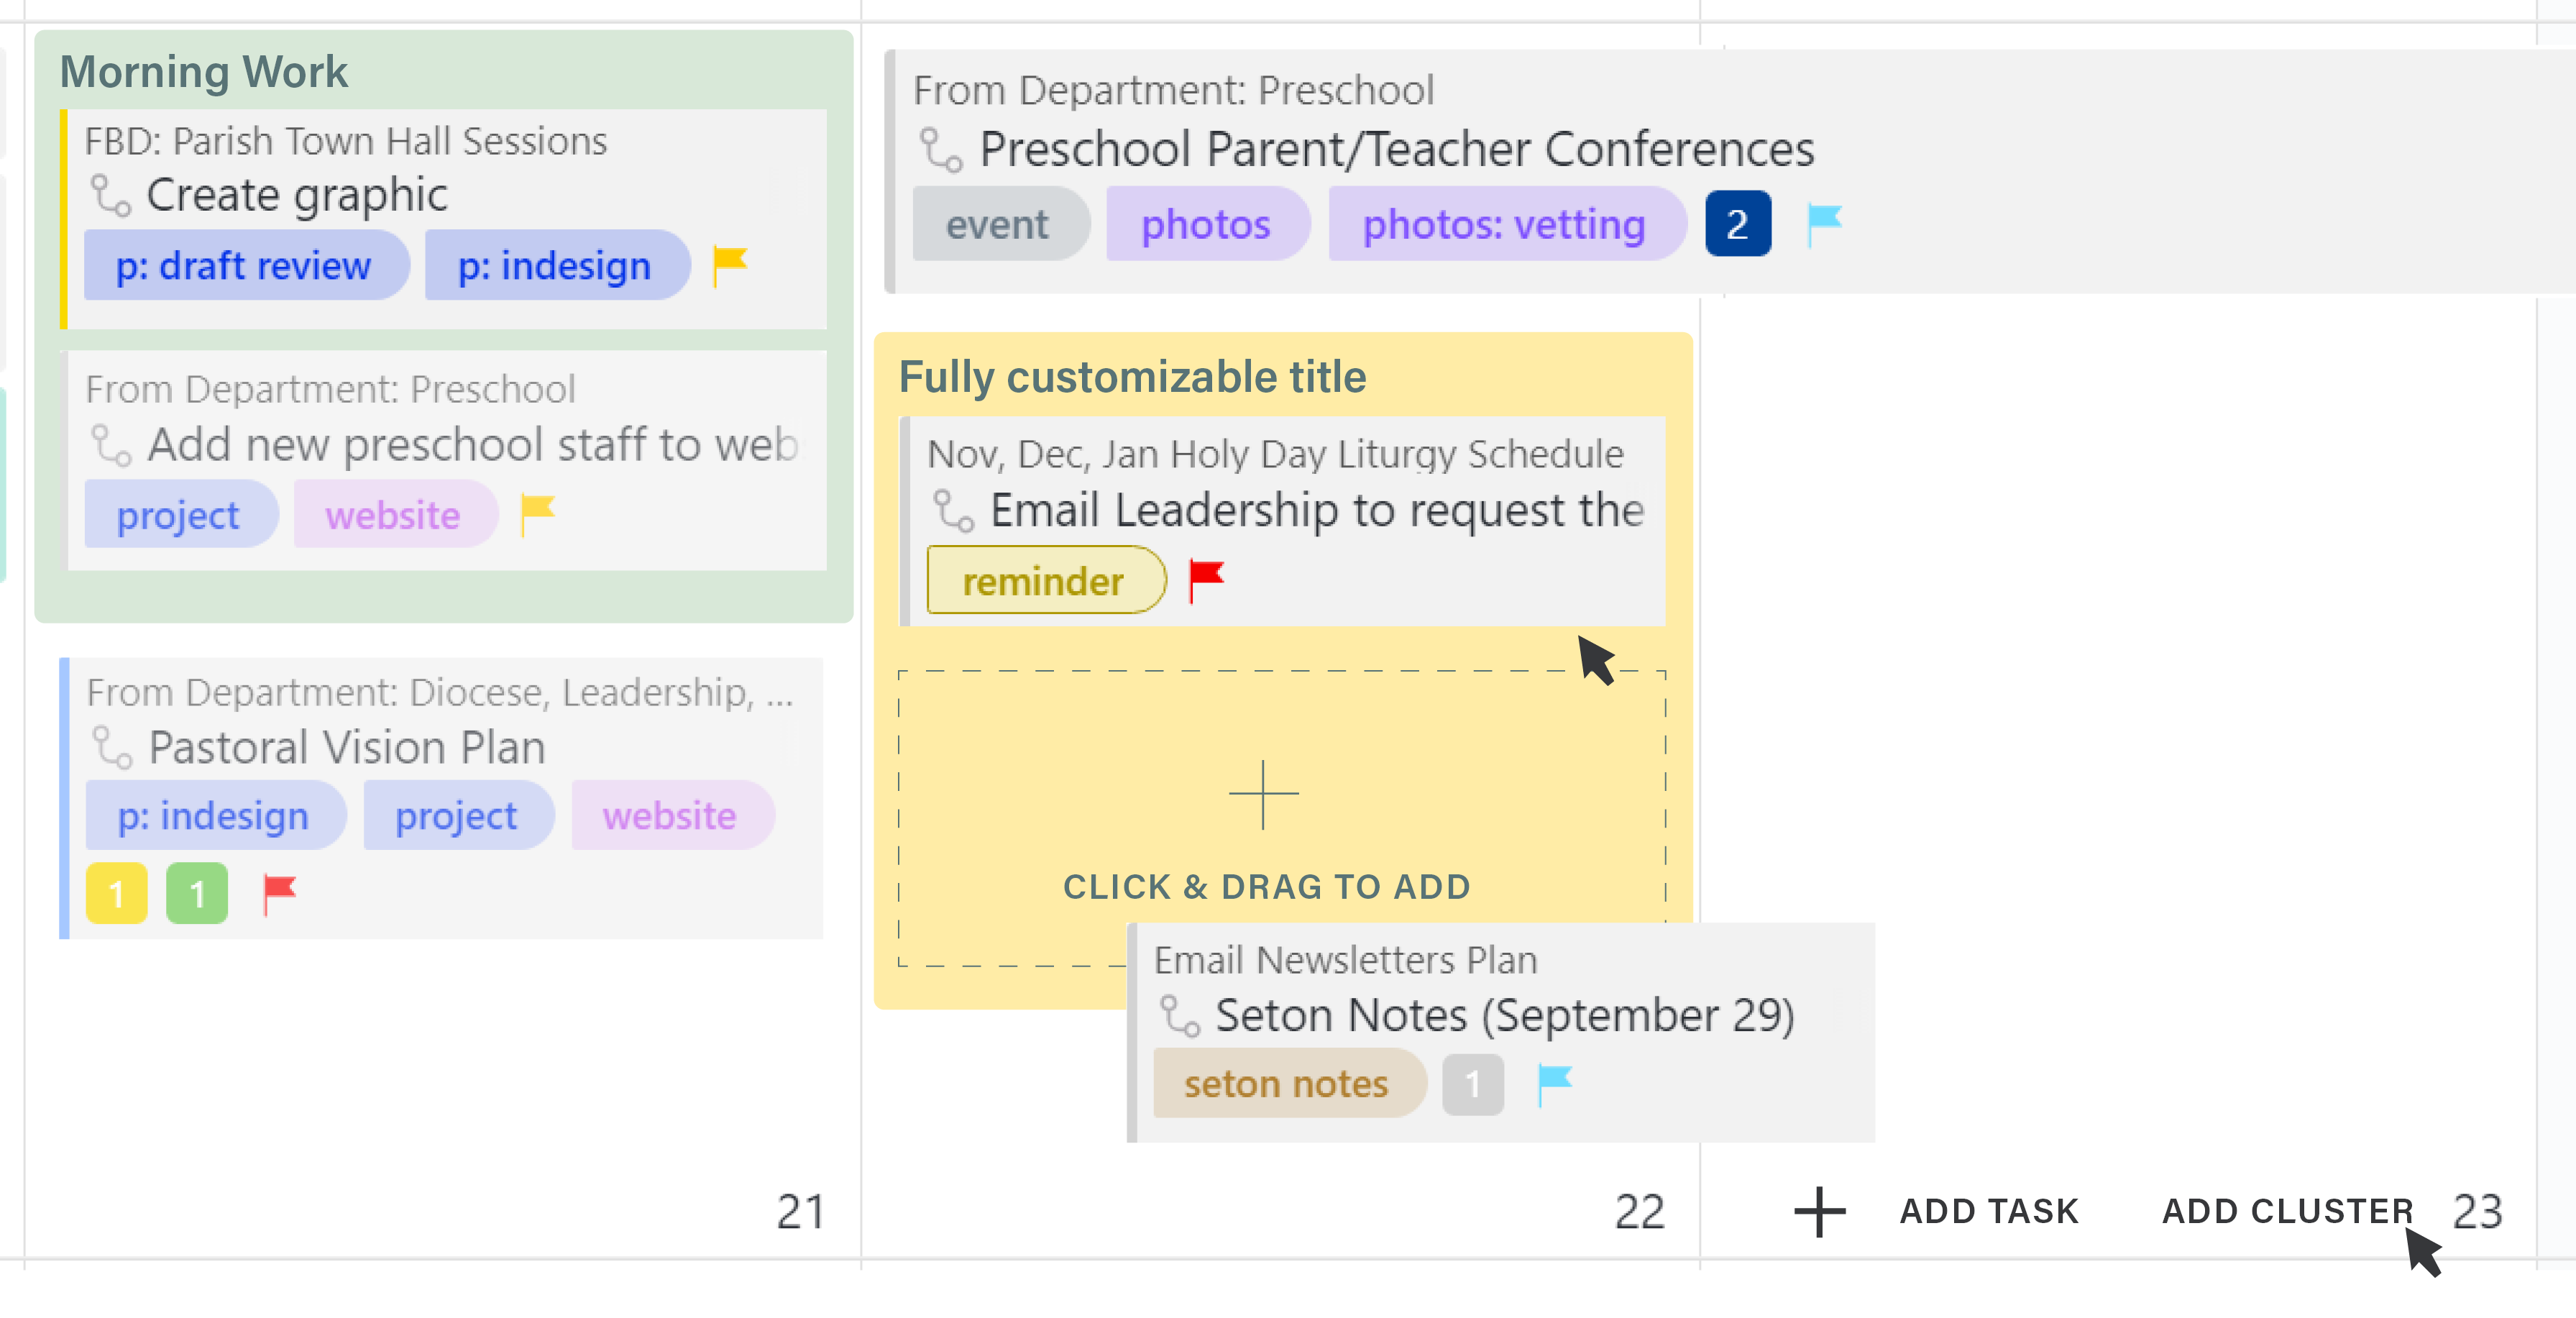The width and height of the screenshot is (2576, 1318).
Task: Open the yellow 1 badge on Pastoral Vision Plan
Action: 116,893
